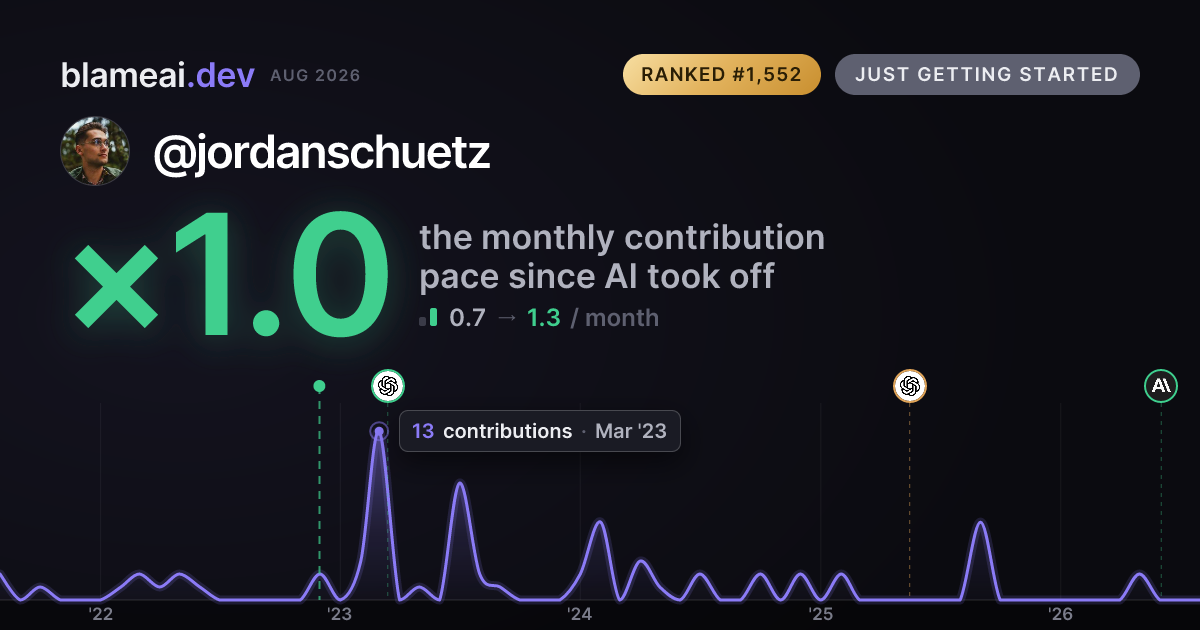Open the jordanschuetz profile avatar
Image resolution: width=1200 pixels, height=630 pixels.
click(x=95, y=151)
